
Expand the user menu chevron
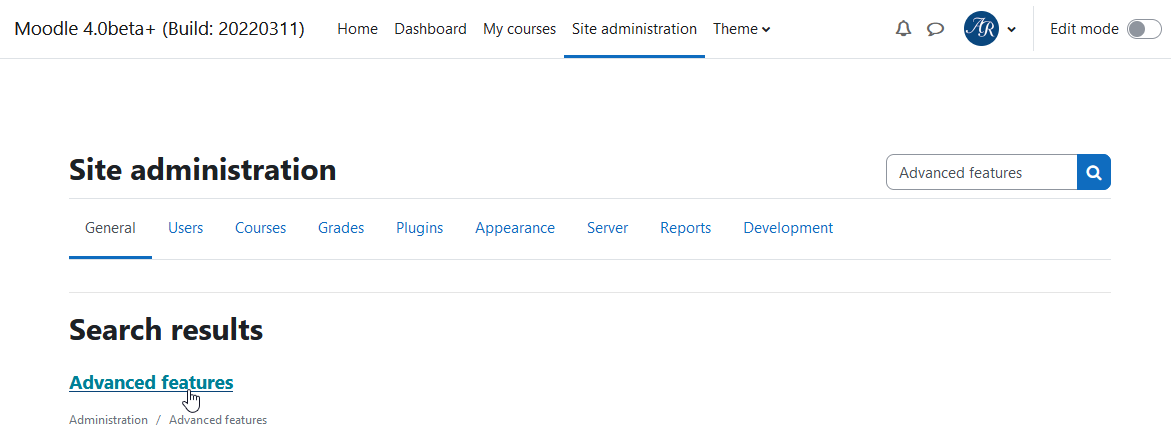coord(1011,30)
